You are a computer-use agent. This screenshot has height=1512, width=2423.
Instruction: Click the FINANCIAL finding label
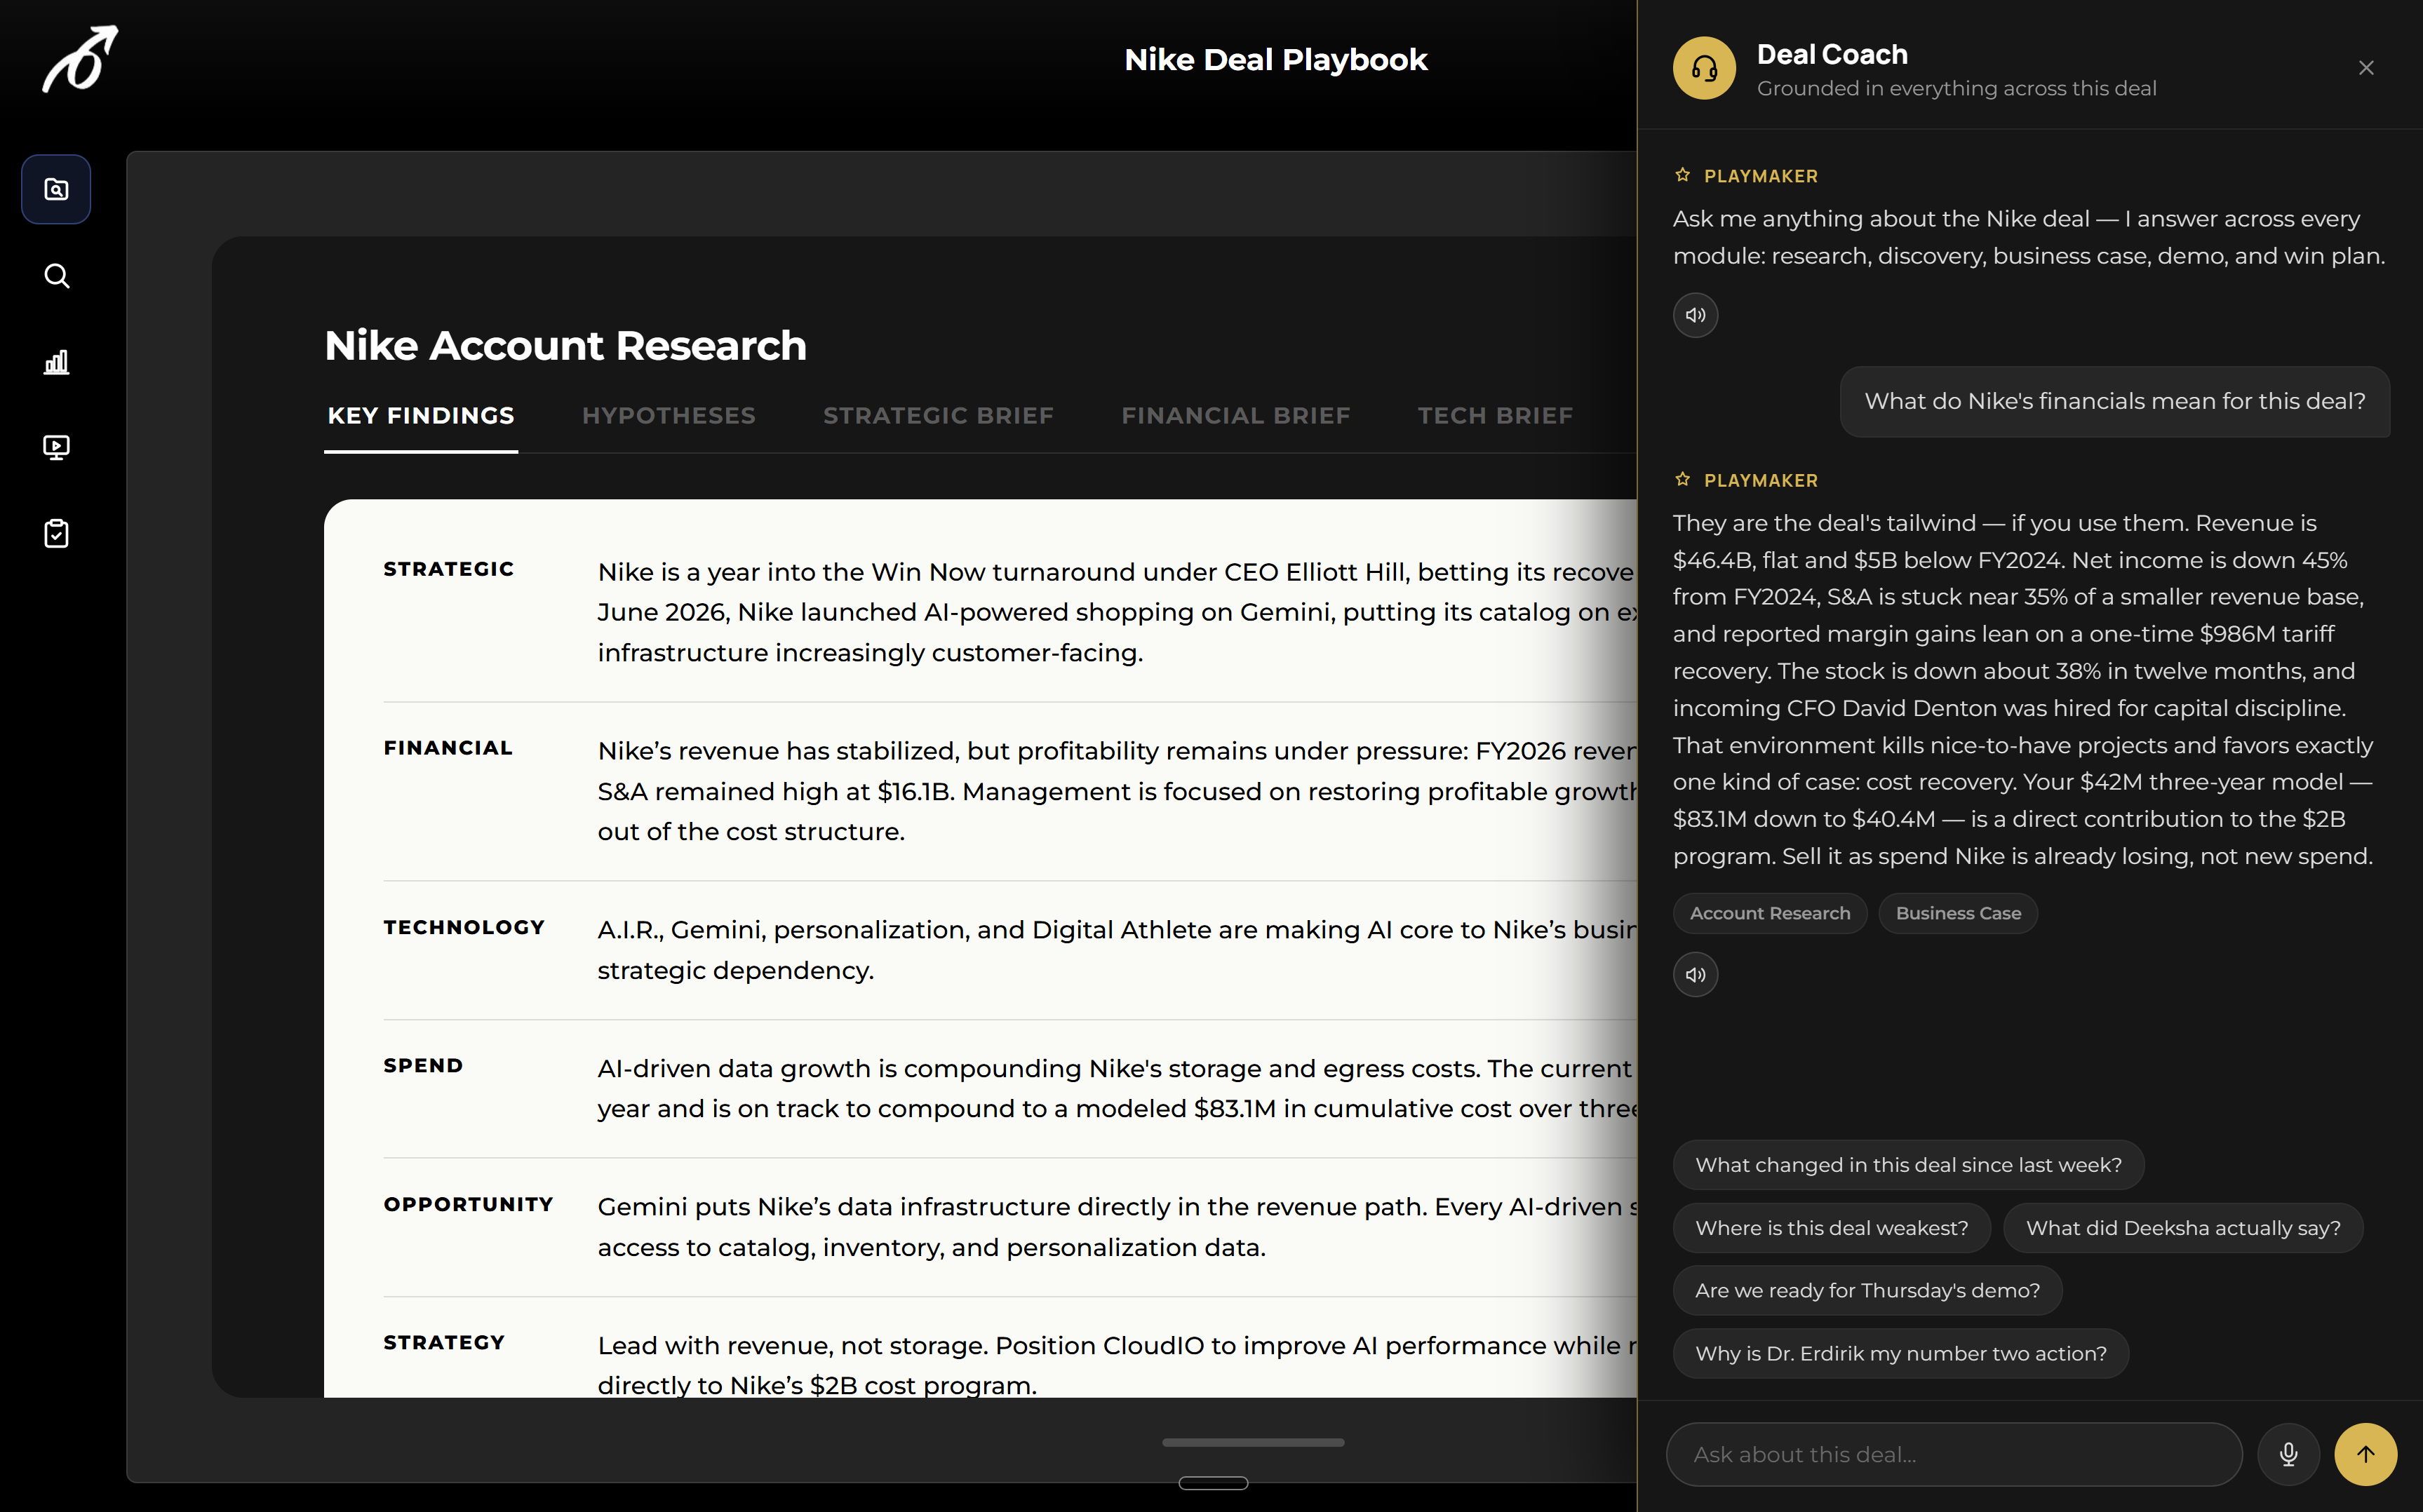tap(448, 748)
